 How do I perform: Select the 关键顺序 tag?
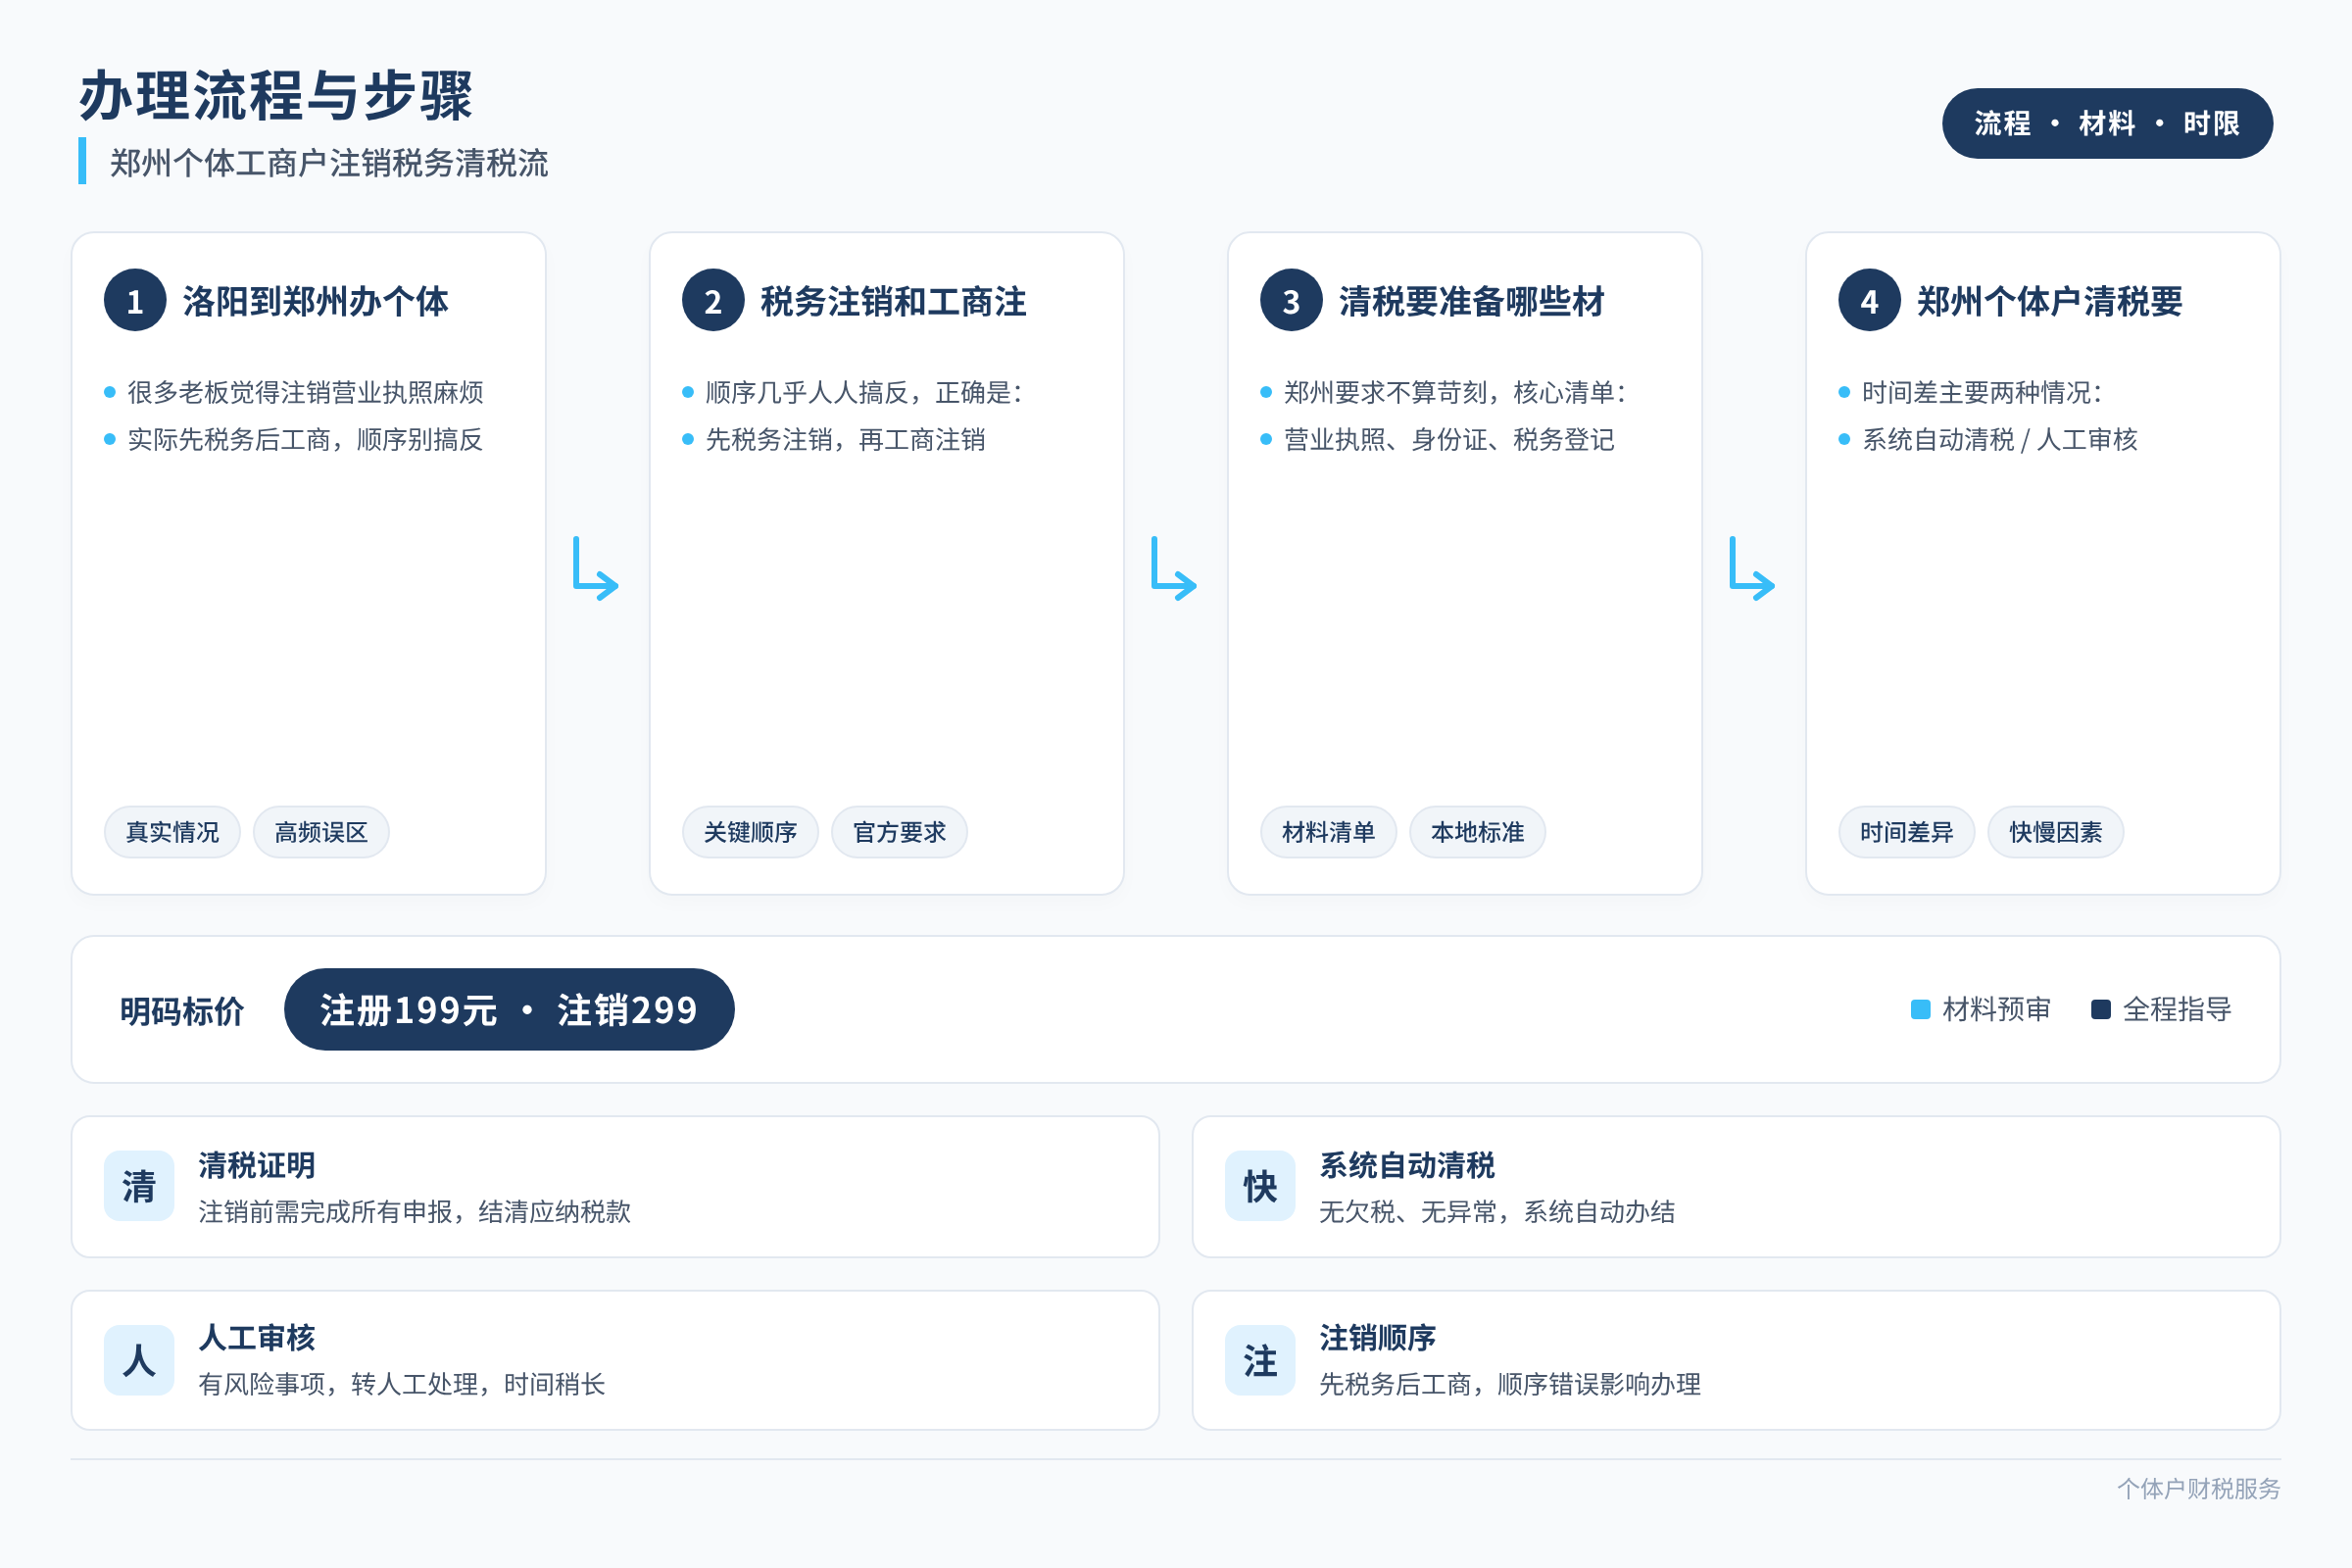pos(750,832)
